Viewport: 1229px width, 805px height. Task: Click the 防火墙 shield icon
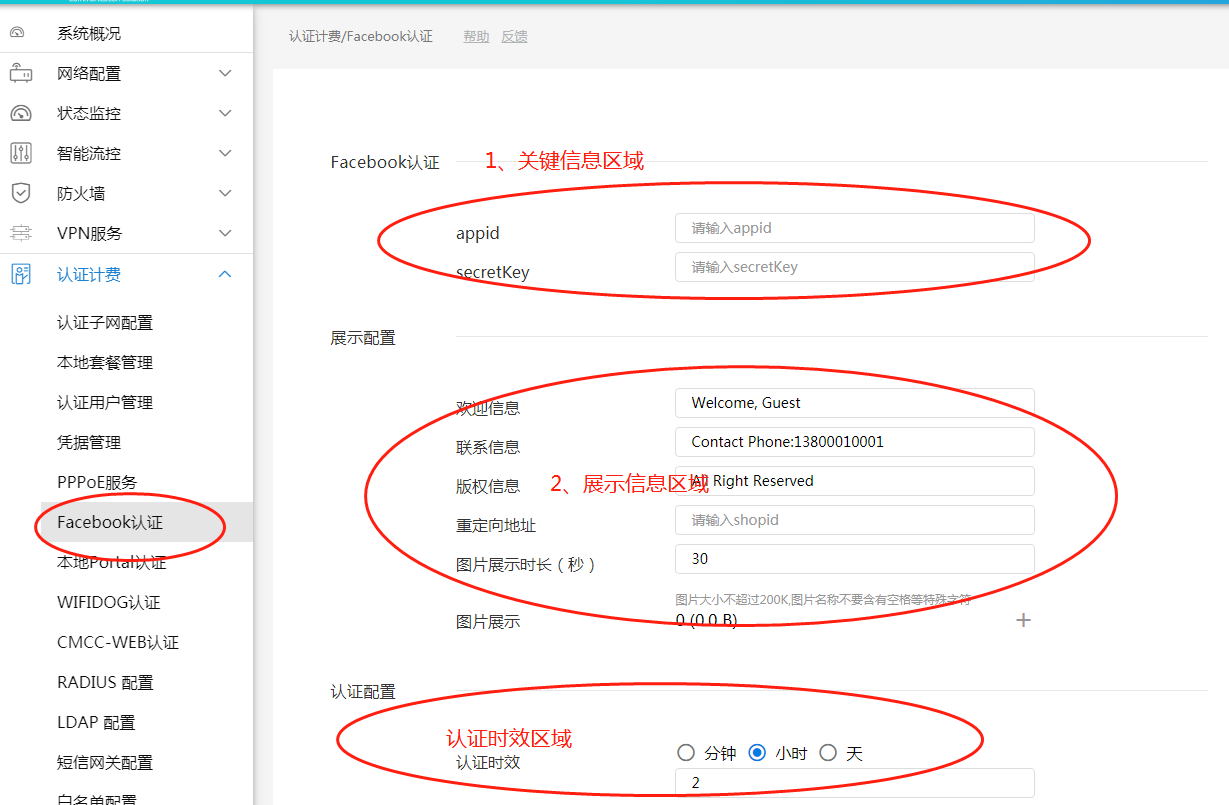click(20, 193)
